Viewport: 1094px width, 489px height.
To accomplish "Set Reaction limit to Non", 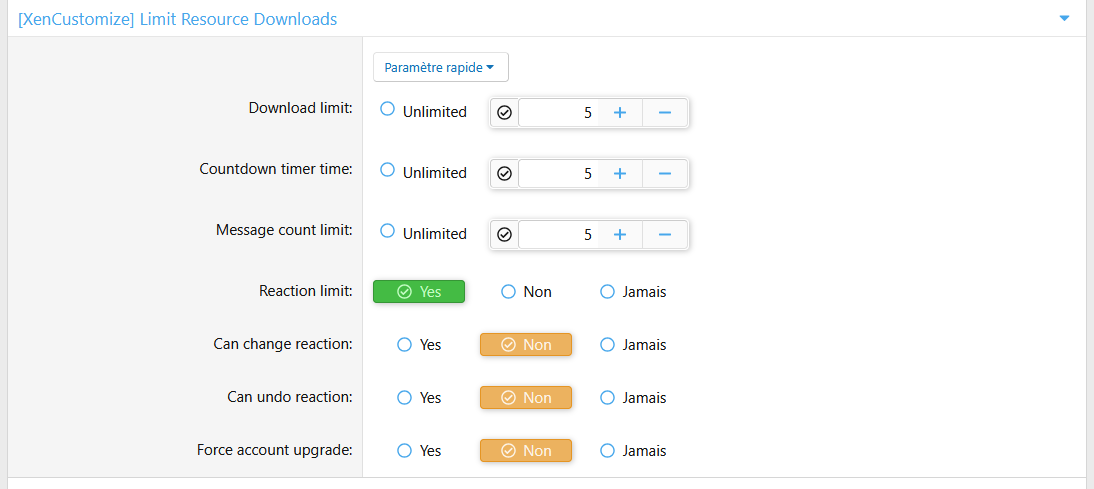I will pyautogui.click(x=508, y=292).
